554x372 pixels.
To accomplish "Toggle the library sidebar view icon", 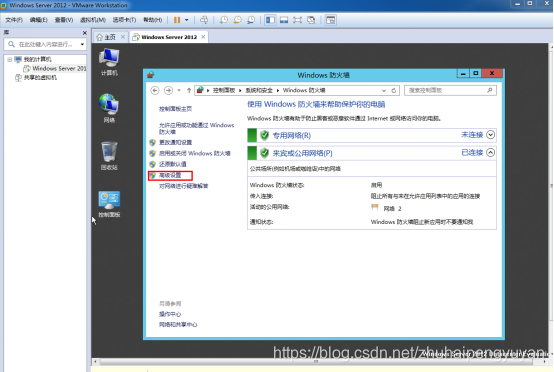I will (x=270, y=20).
